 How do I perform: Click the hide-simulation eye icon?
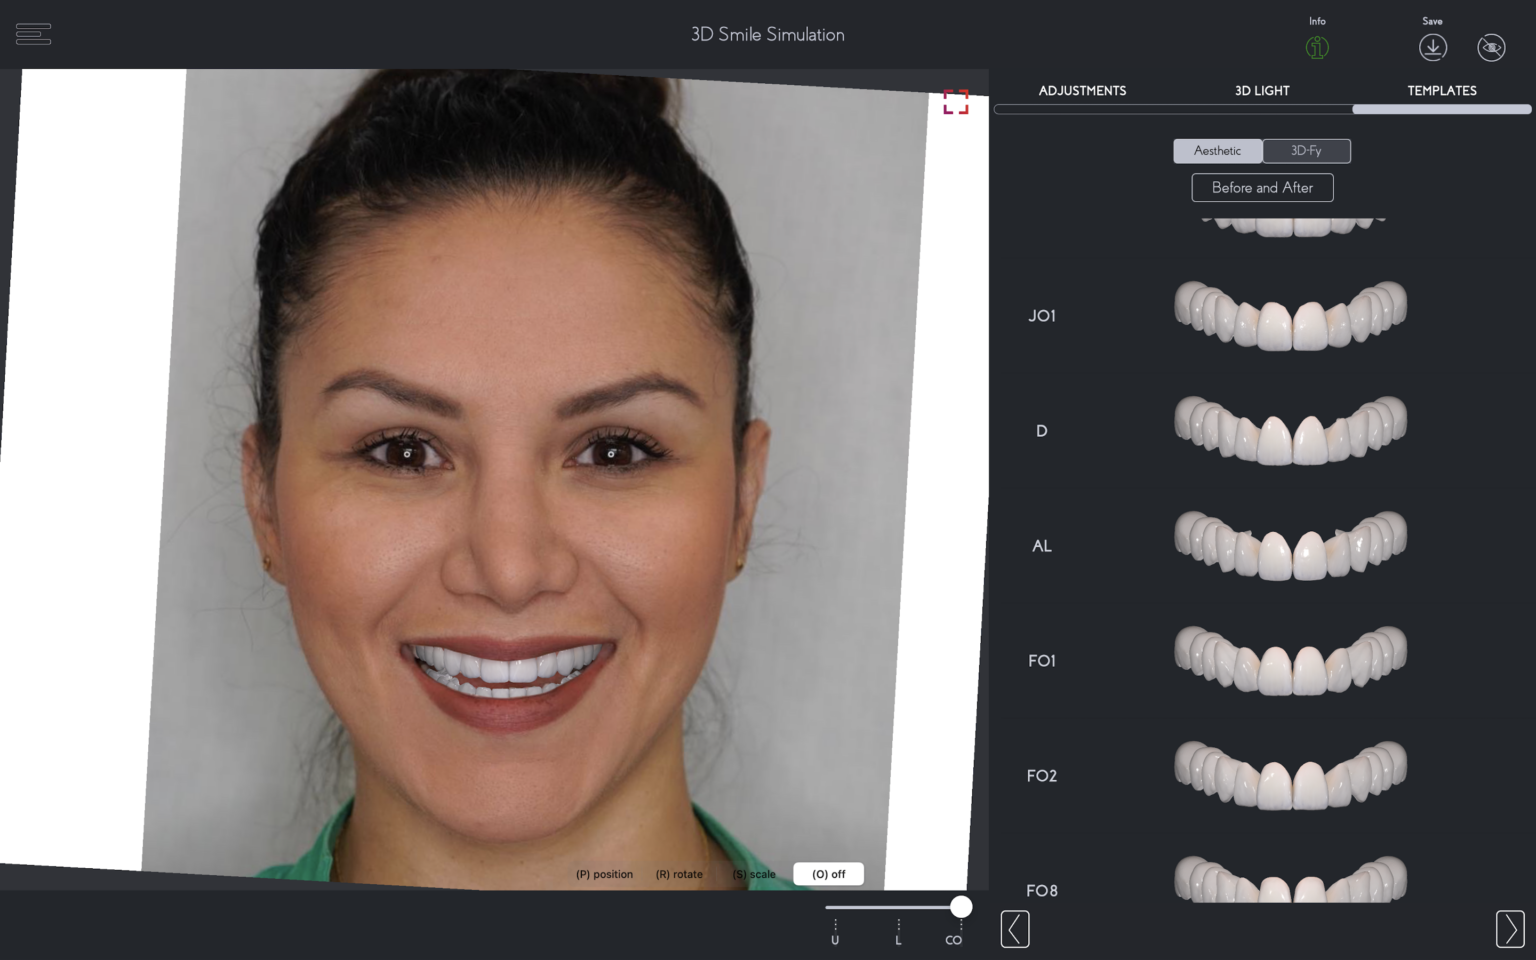point(1491,47)
